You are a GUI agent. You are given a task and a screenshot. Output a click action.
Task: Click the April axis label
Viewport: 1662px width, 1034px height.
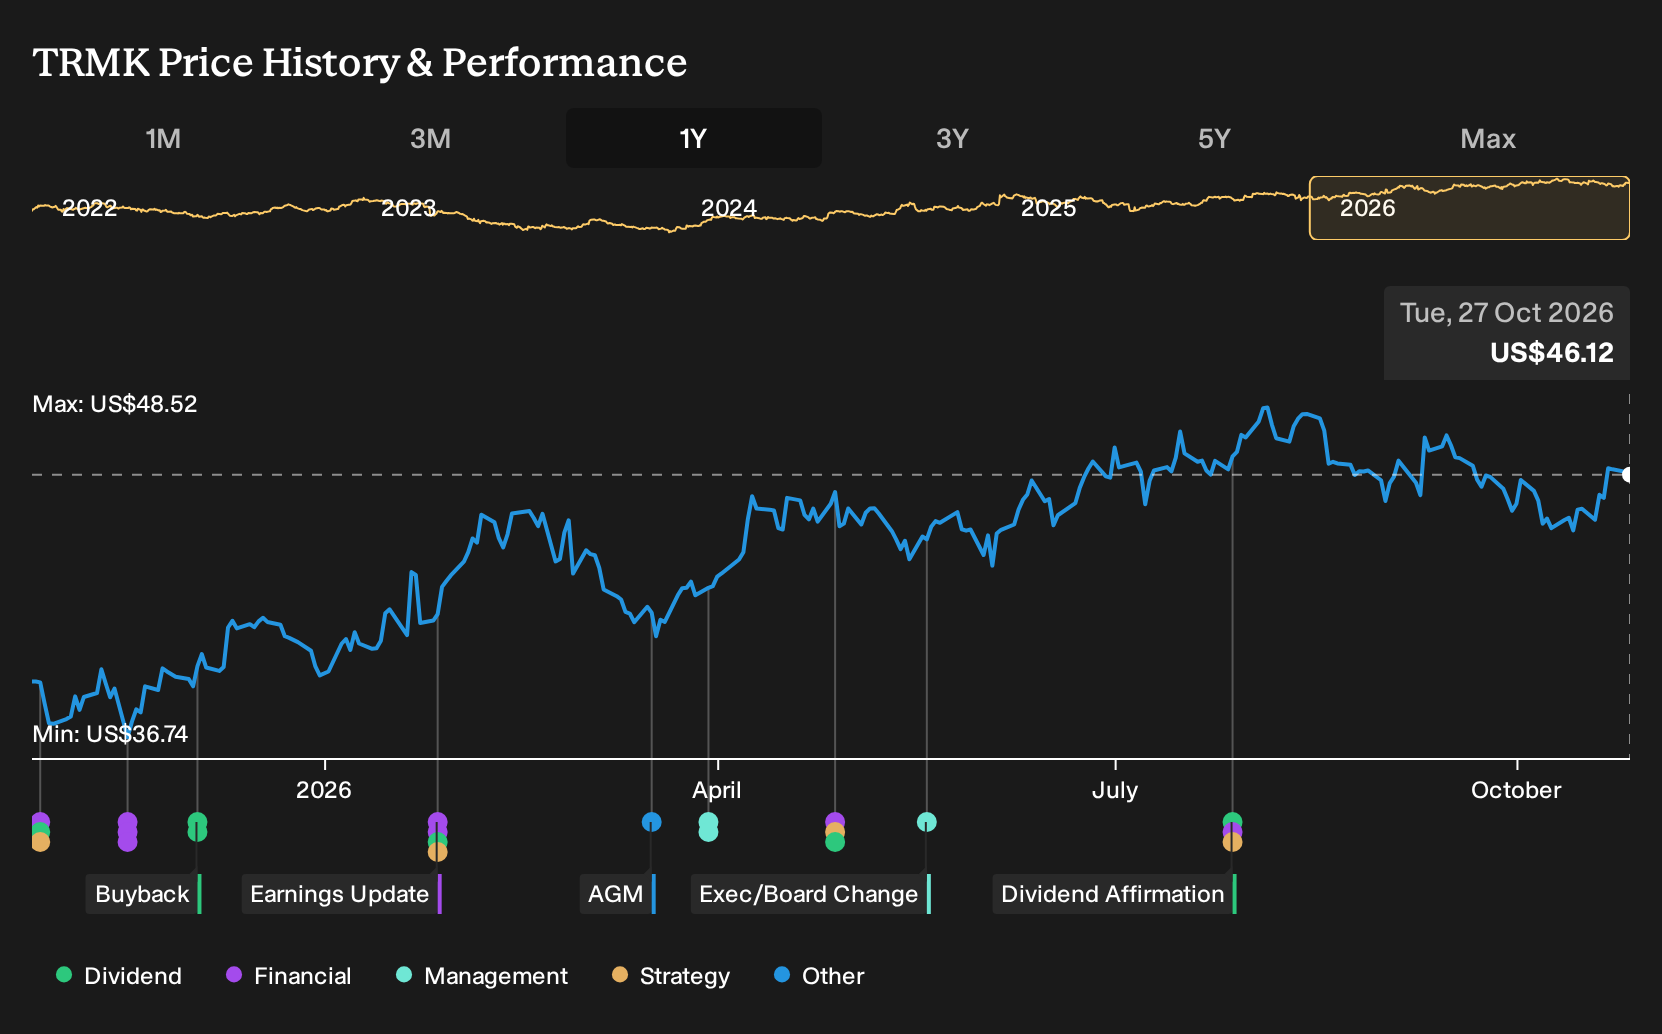point(717,790)
